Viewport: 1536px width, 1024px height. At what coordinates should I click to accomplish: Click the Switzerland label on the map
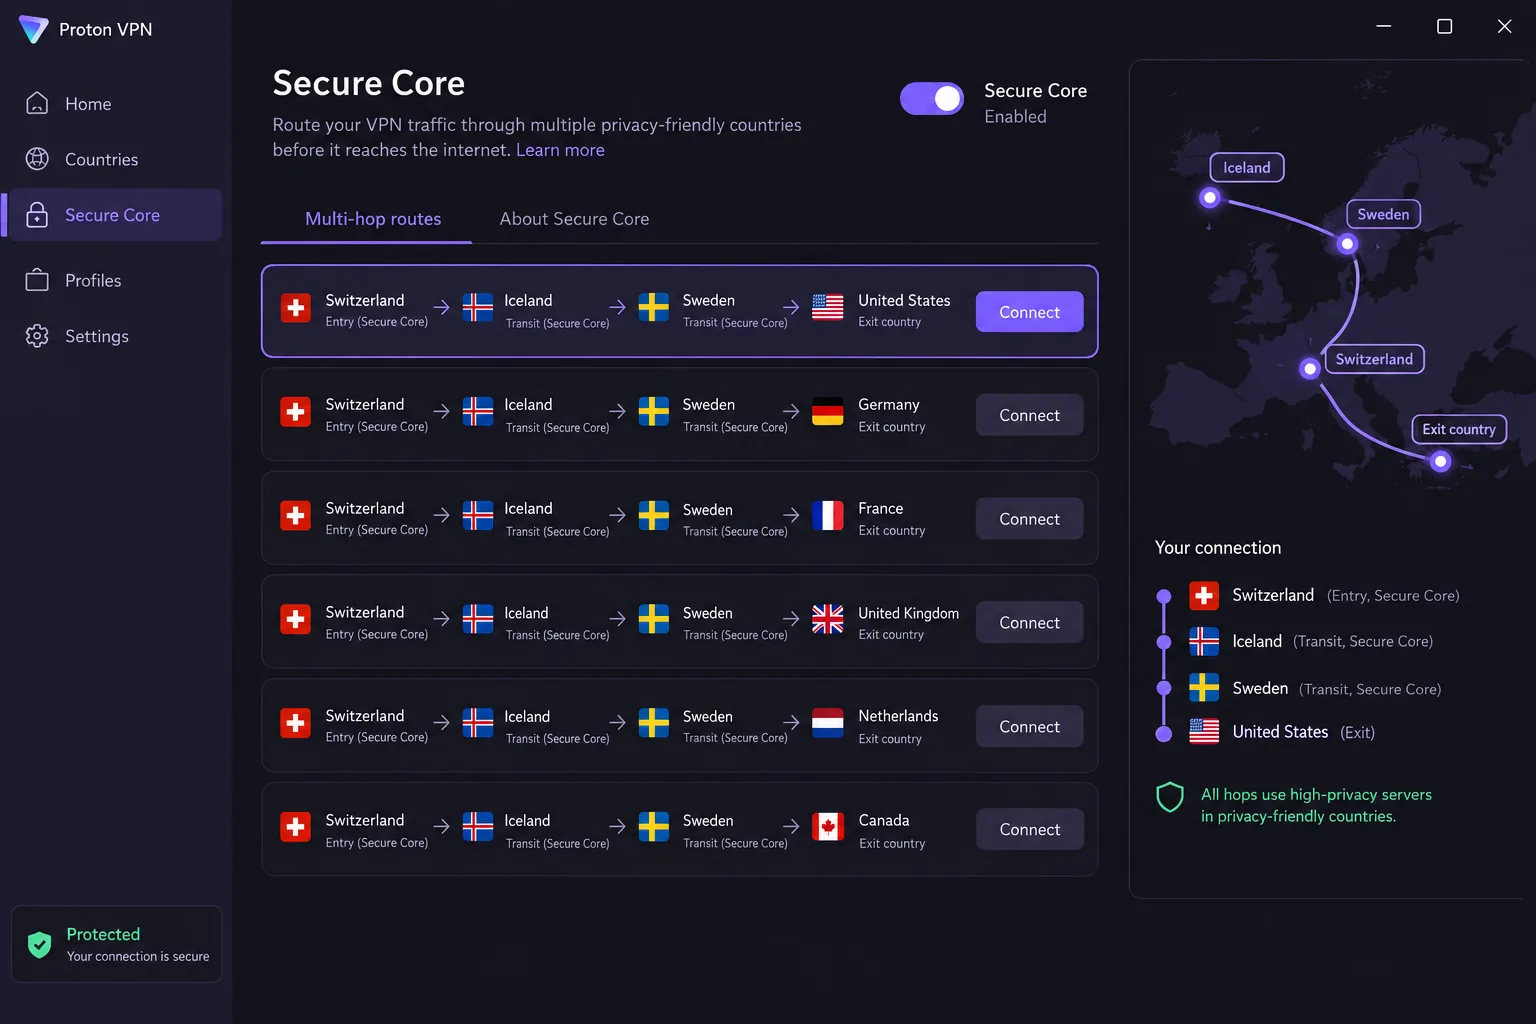coord(1374,359)
